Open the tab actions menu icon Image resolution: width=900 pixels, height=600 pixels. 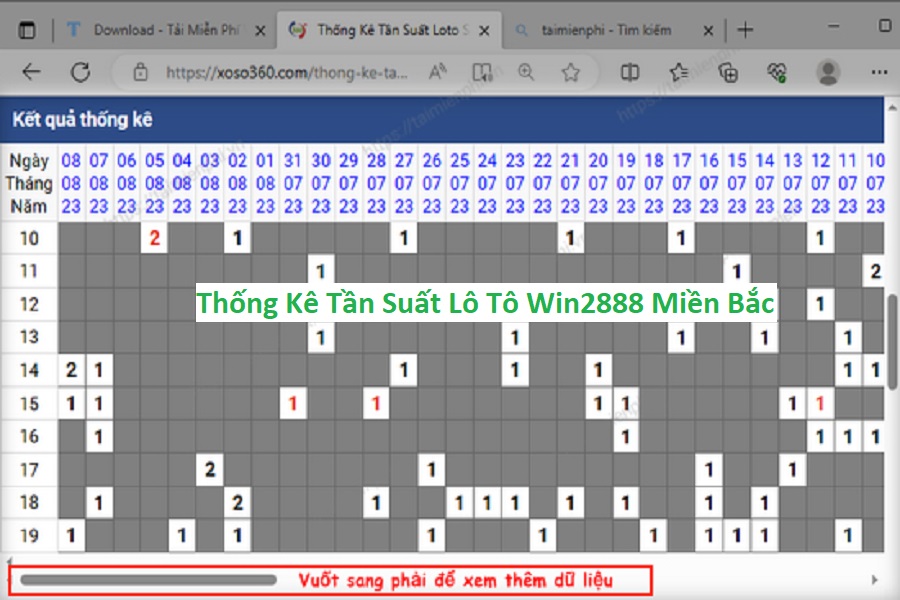[27, 30]
